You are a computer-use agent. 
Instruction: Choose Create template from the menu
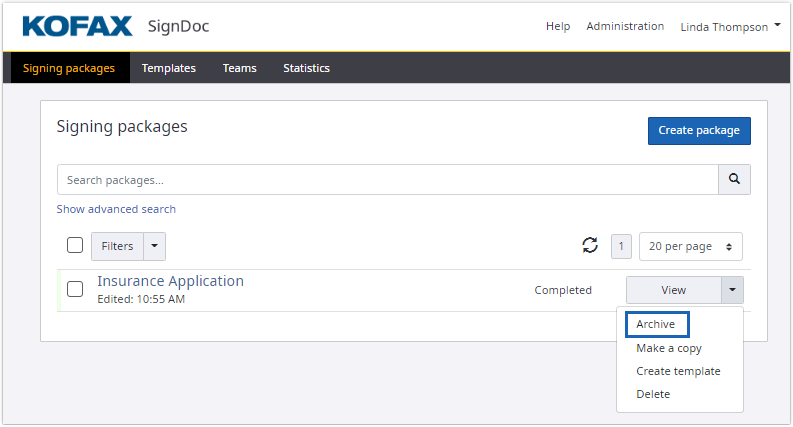tap(678, 371)
